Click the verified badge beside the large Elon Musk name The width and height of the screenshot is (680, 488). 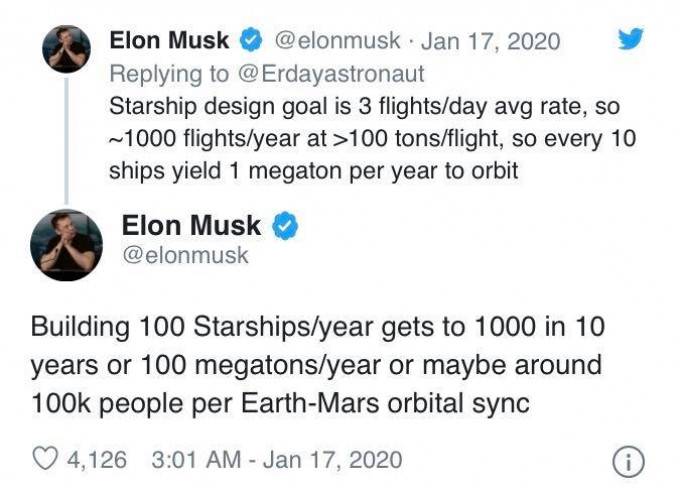[x=284, y=226]
